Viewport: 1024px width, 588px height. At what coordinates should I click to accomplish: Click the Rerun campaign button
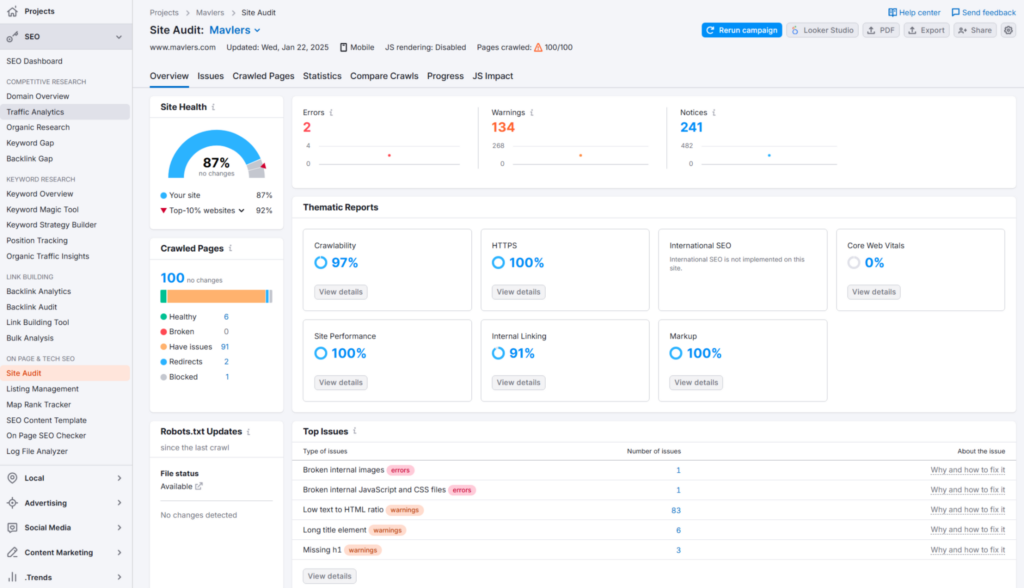741,30
